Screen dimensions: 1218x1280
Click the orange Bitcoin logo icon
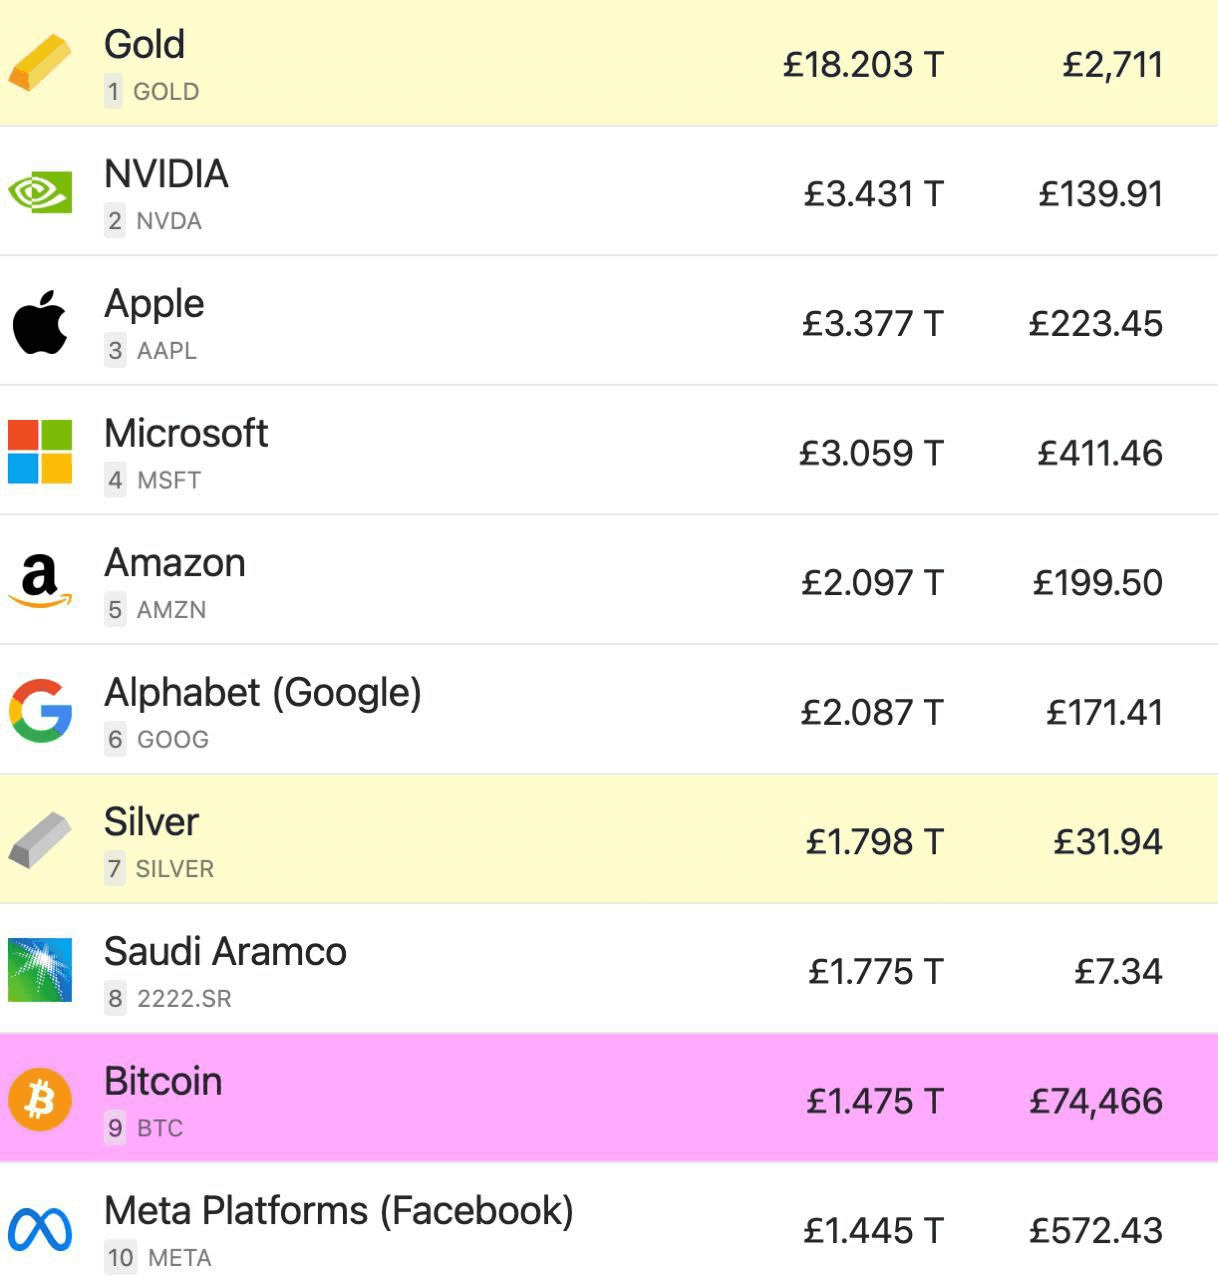tap(40, 1099)
